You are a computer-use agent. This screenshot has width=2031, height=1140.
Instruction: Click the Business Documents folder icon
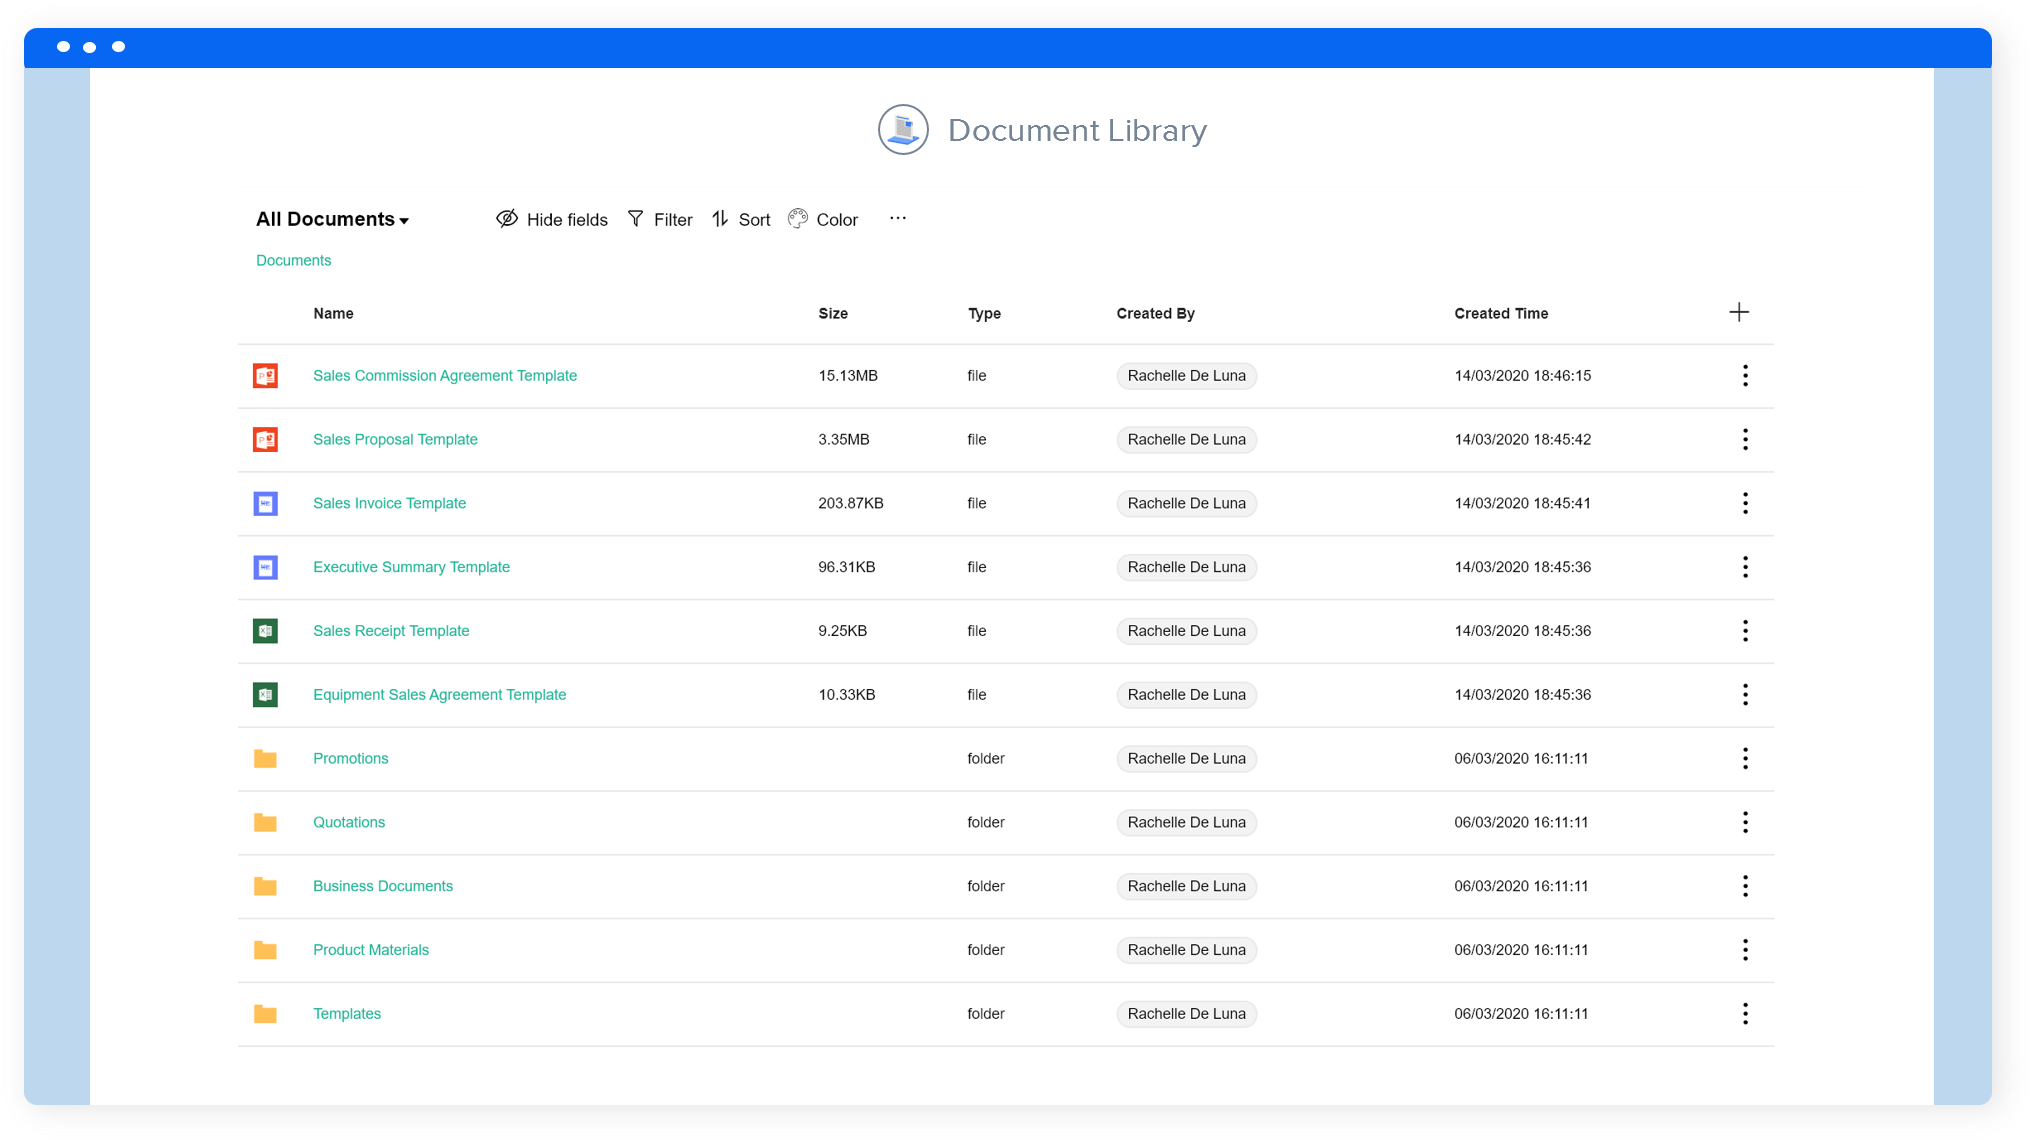coord(265,886)
